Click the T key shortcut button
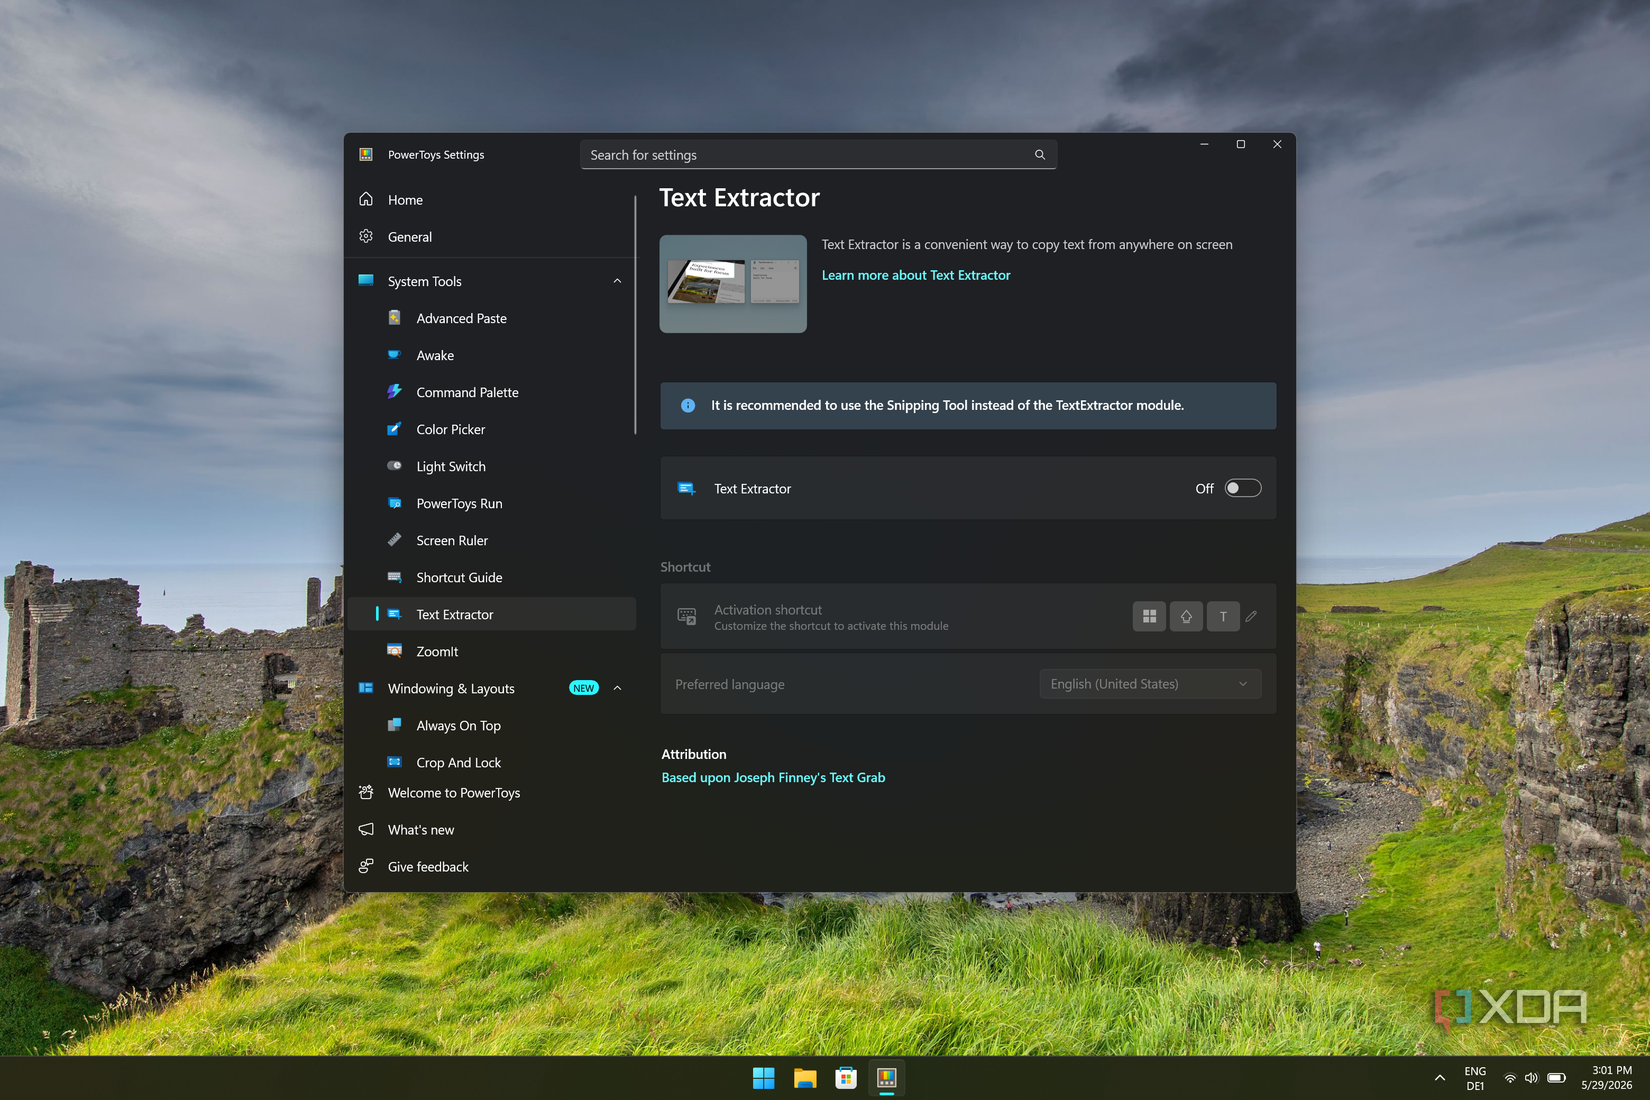The height and width of the screenshot is (1100, 1650). 1223,616
